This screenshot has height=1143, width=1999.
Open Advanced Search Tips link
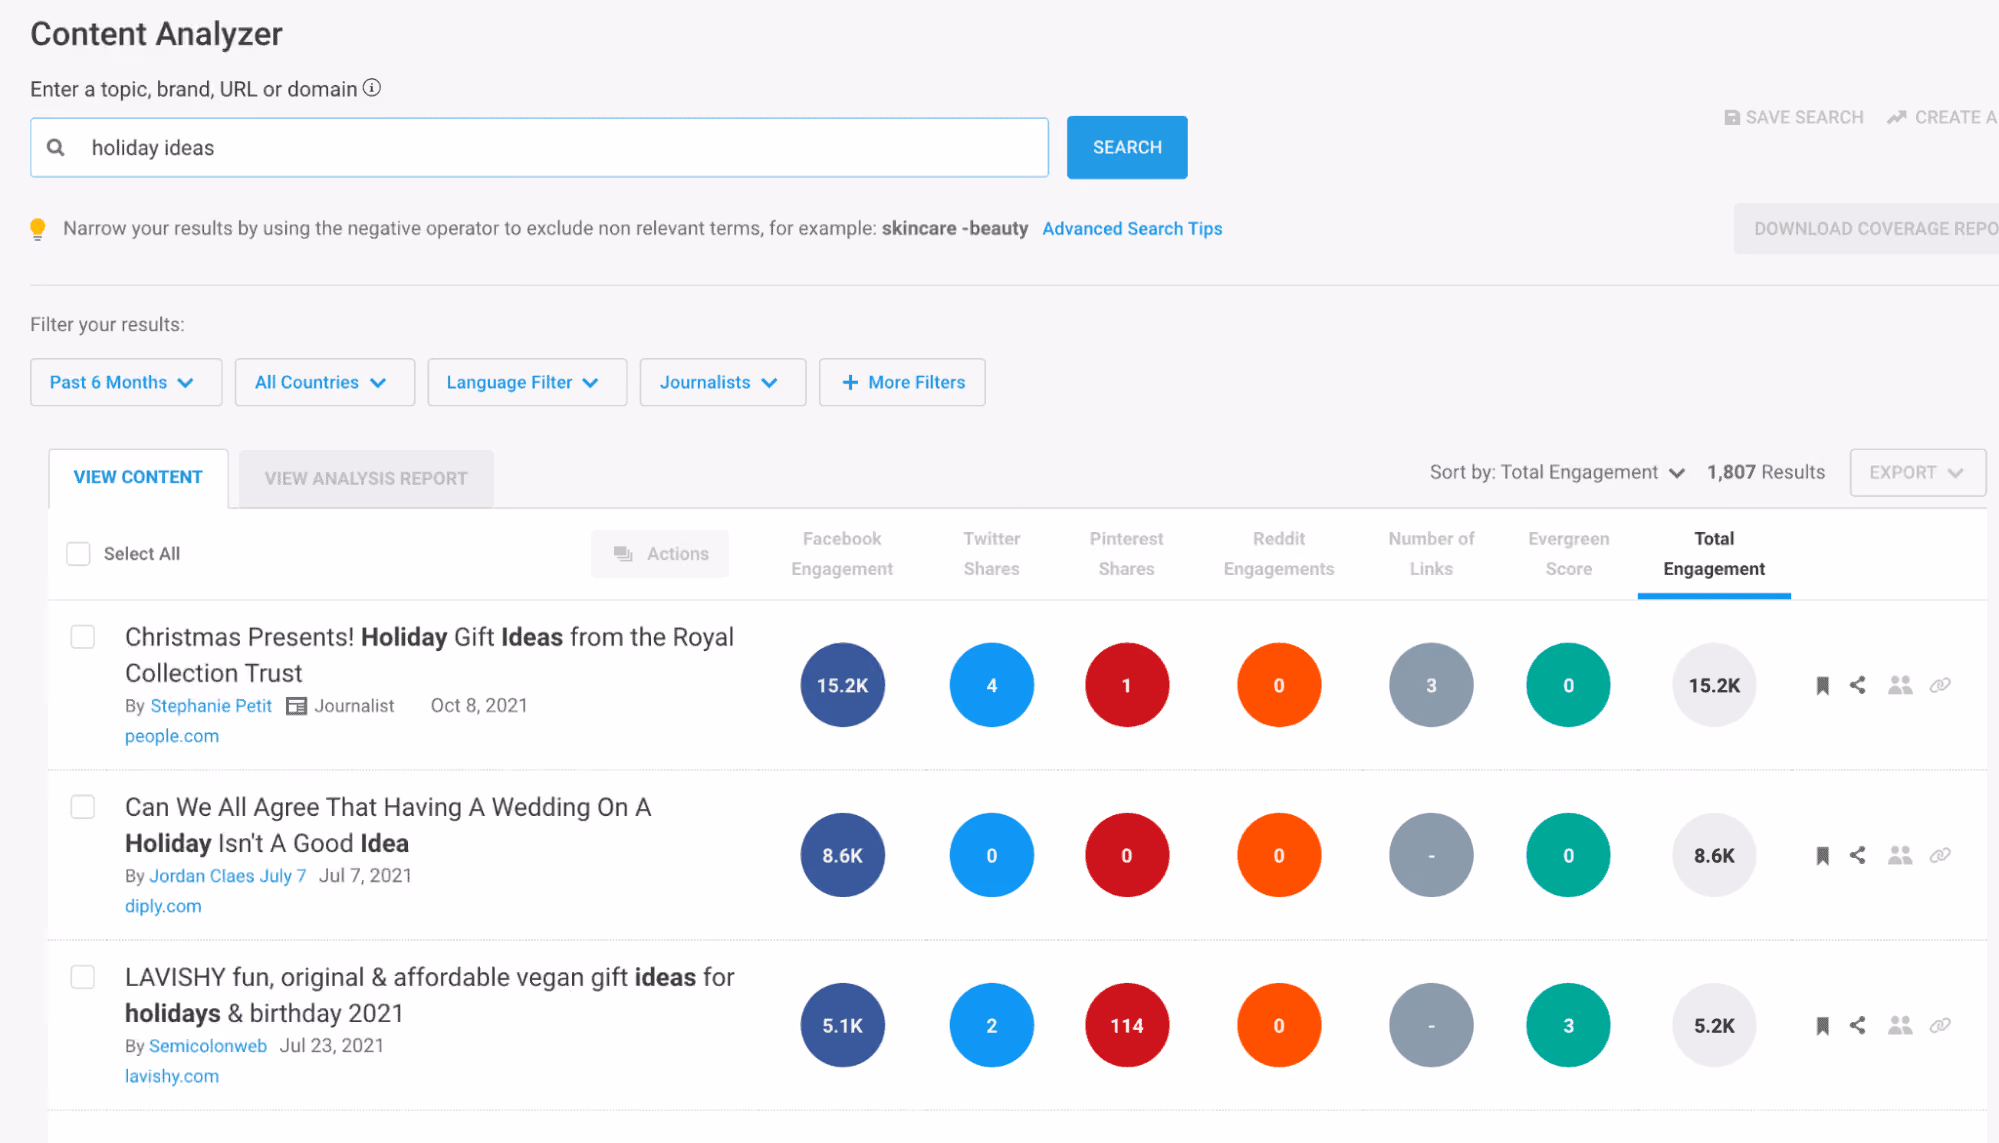(1132, 229)
